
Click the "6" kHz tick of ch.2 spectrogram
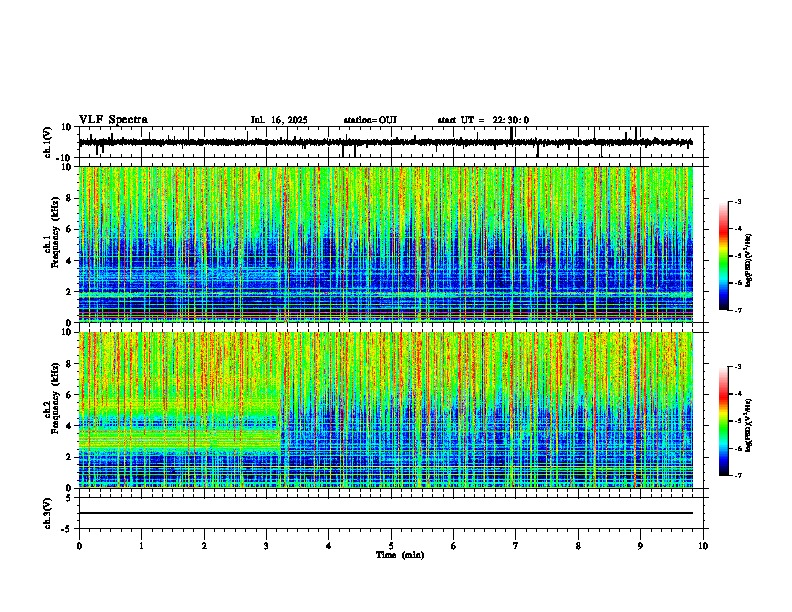pos(70,395)
